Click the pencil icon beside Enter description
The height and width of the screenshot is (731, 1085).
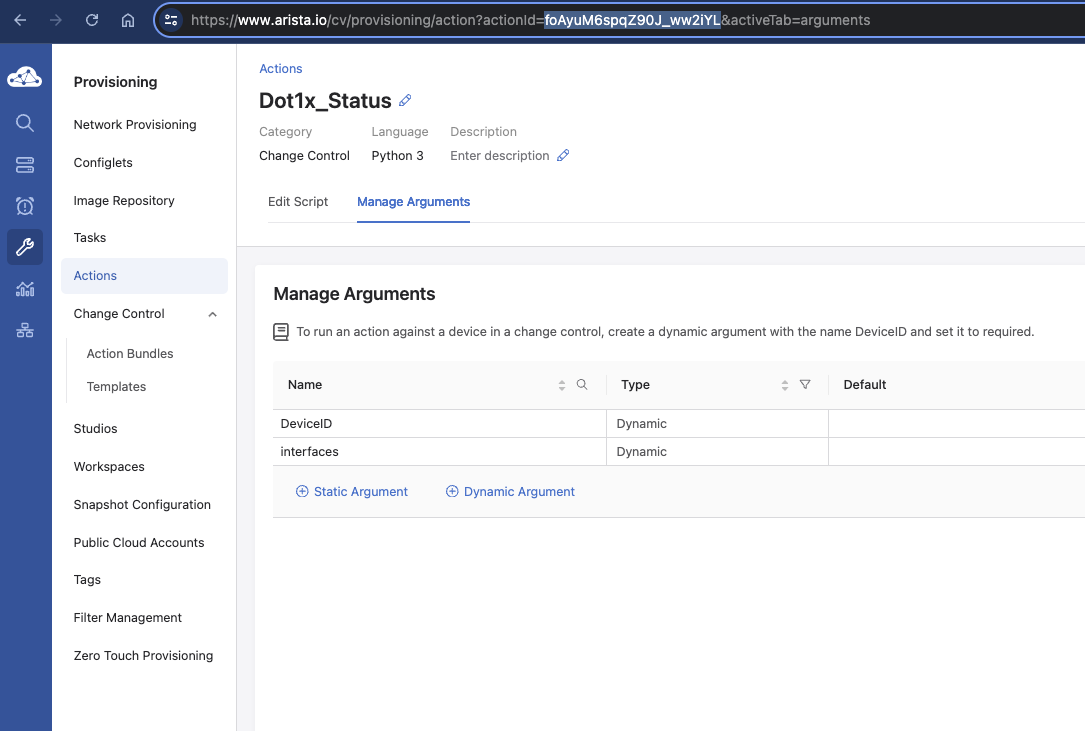click(x=563, y=155)
